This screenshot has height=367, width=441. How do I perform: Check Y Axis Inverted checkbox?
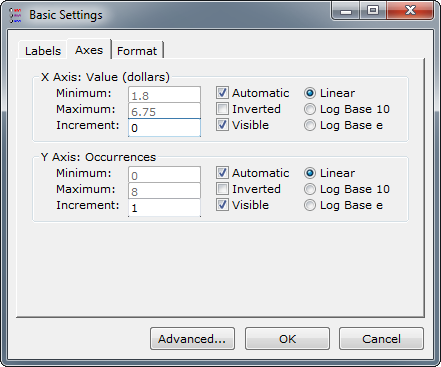pyautogui.click(x=222, y=189)
